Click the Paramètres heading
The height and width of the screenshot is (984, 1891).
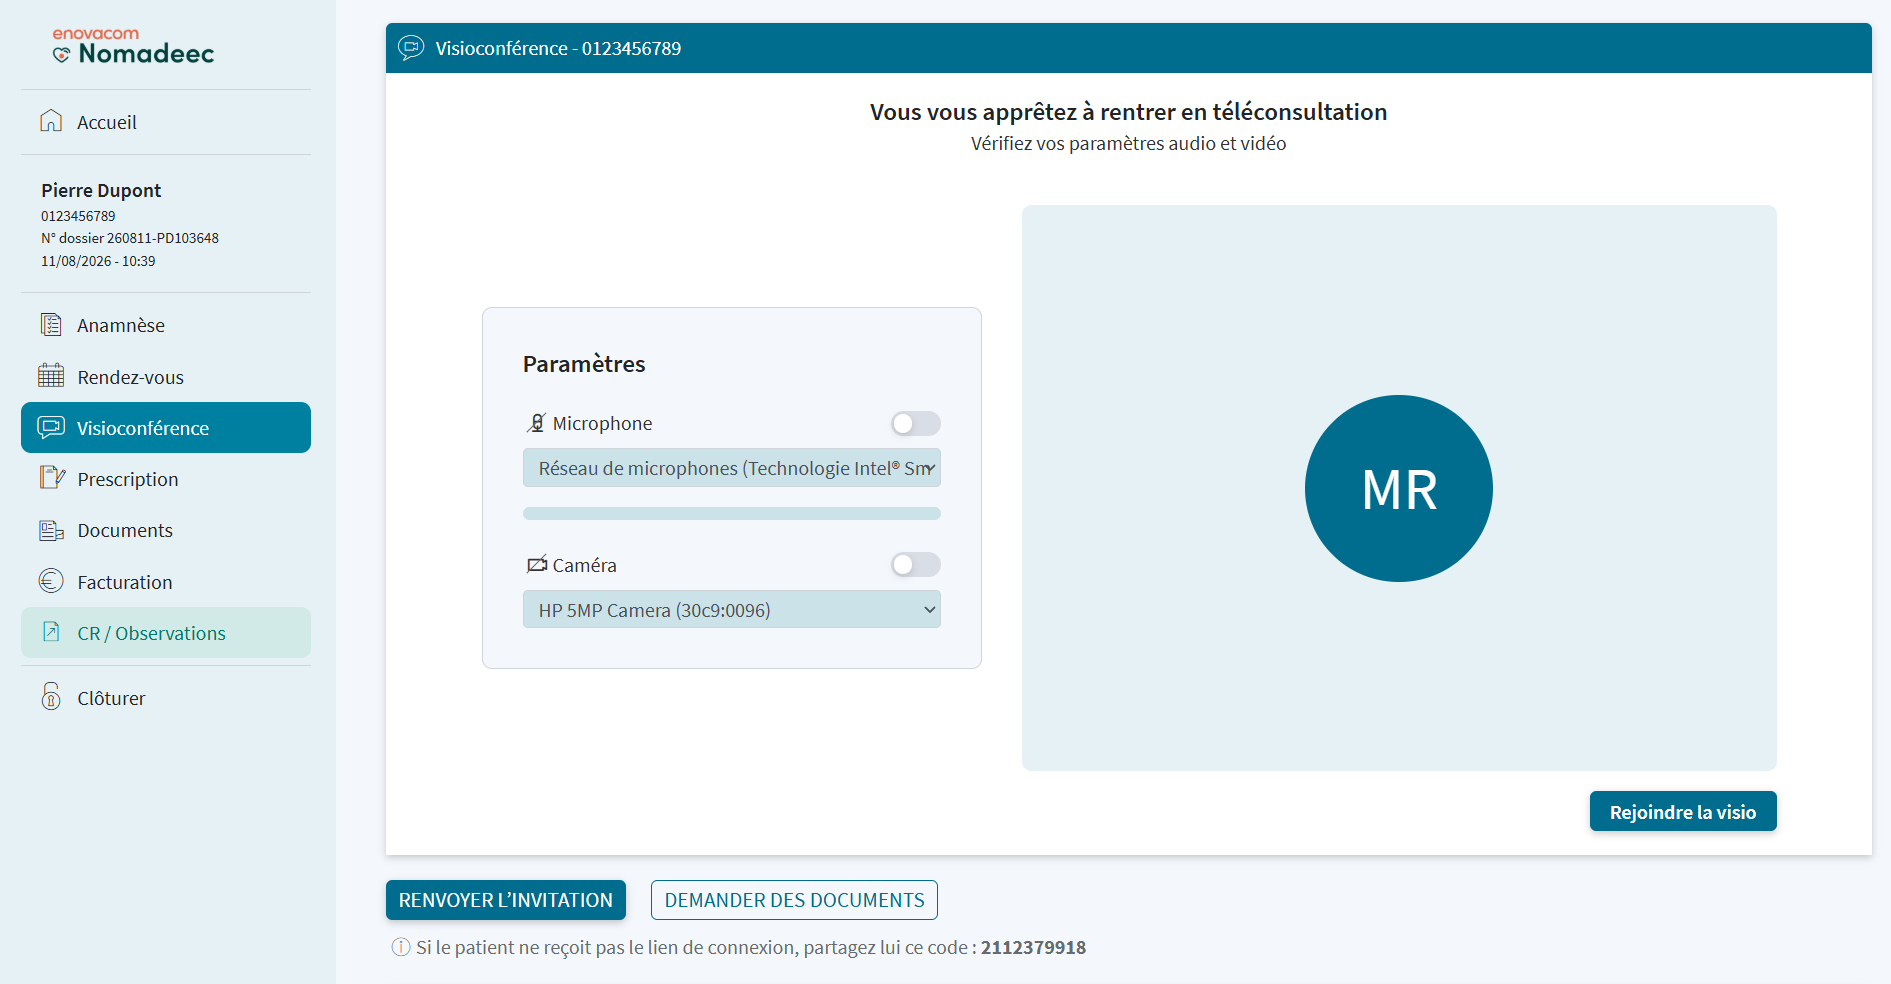[x=584, y=364]
